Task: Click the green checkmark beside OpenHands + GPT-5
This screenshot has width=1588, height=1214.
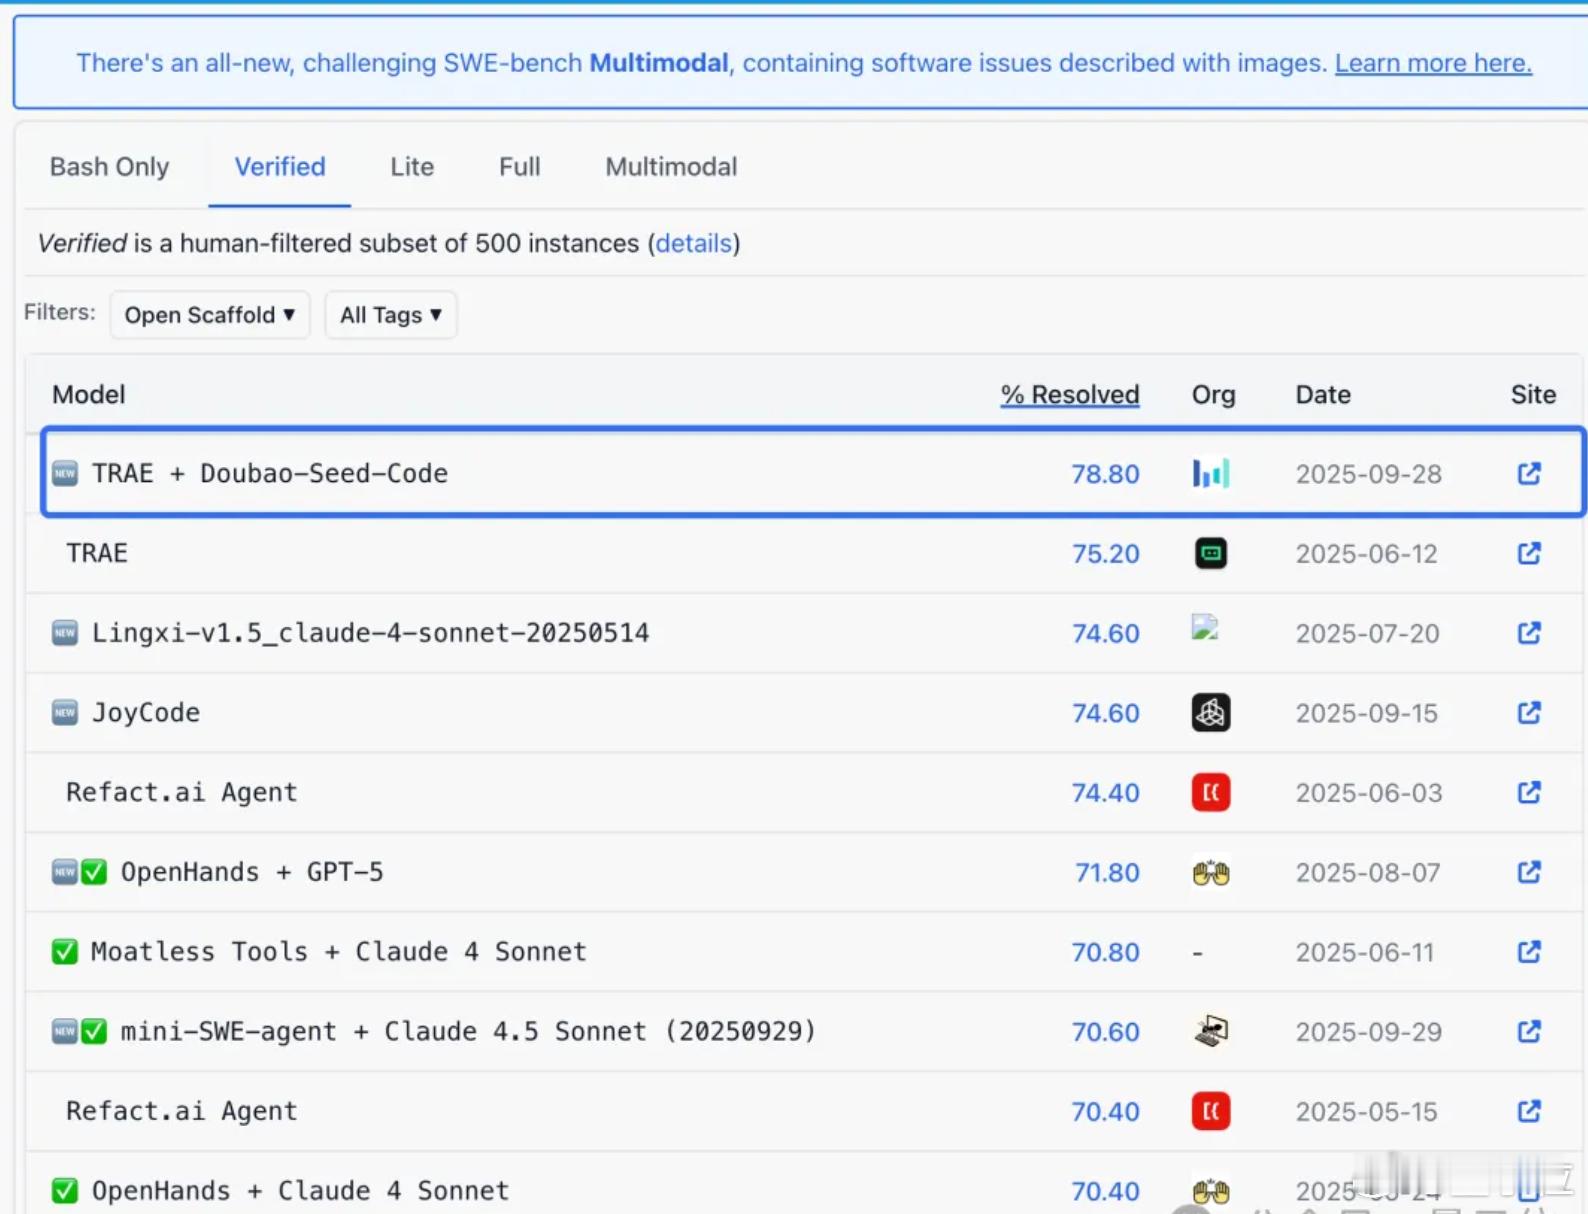Action: click(94, 873)
